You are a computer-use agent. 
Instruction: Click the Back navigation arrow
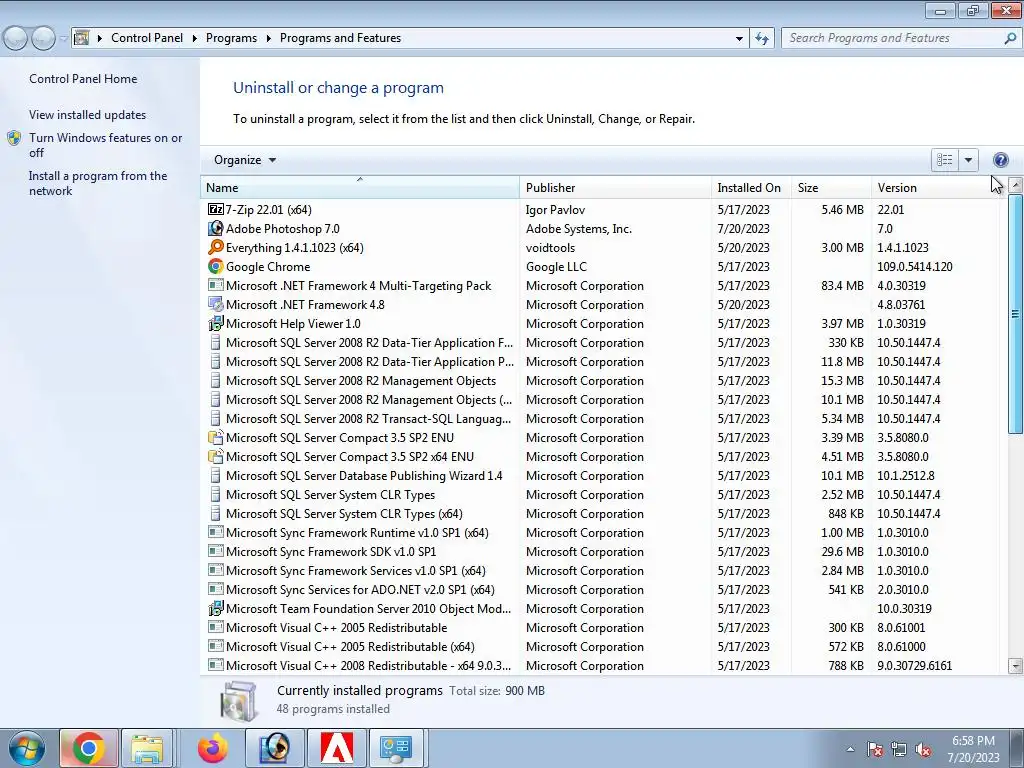pos(16,38)
